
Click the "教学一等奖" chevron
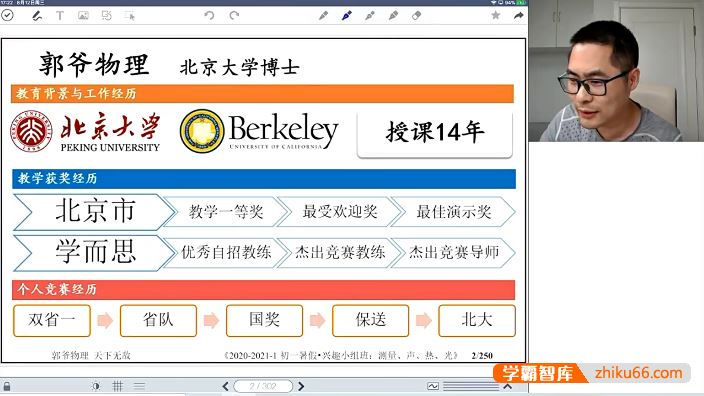click(226, 211)
